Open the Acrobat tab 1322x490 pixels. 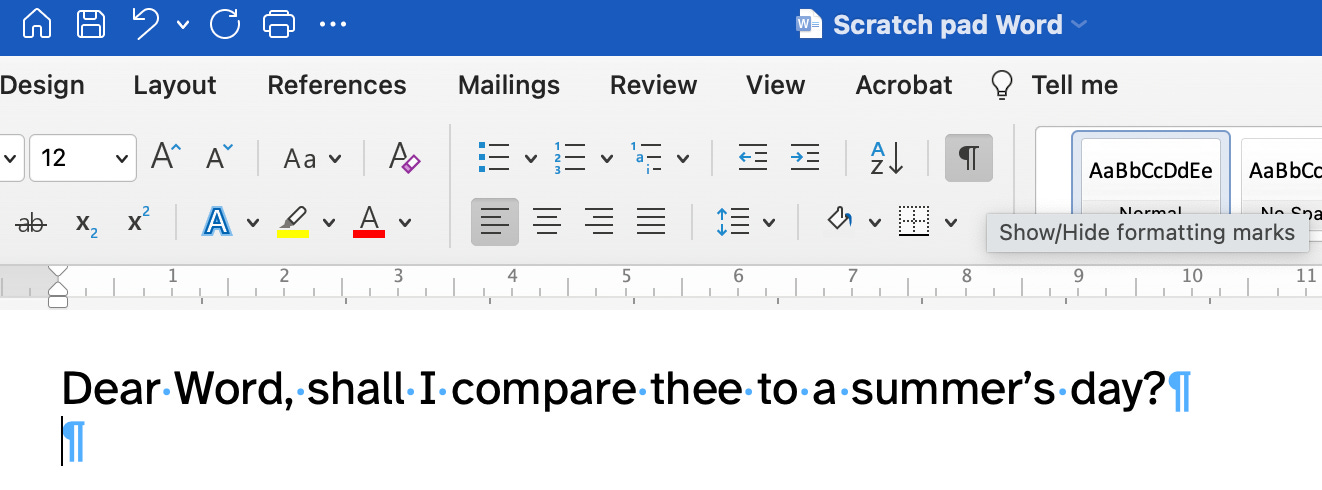(904, 86)
